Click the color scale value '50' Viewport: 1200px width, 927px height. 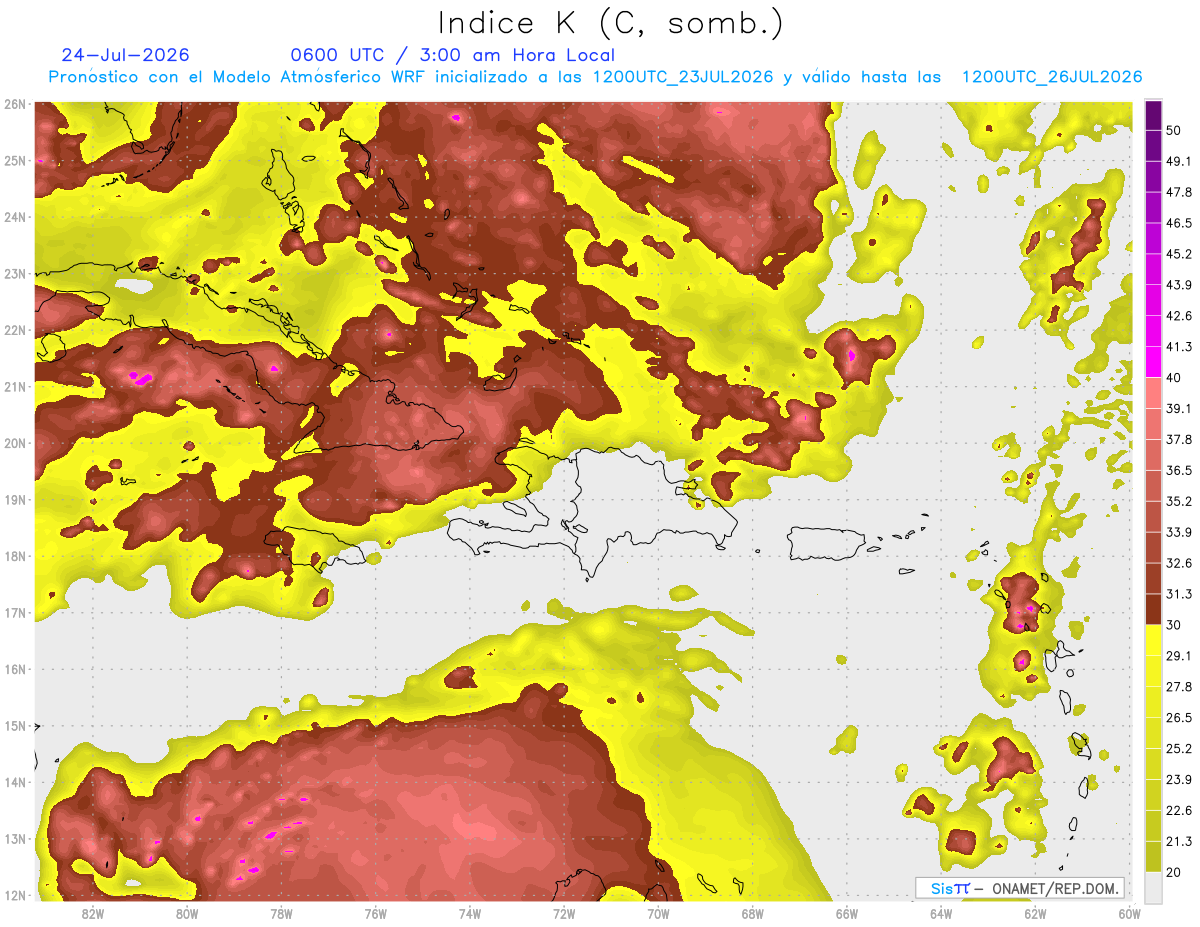(1174, 130)
